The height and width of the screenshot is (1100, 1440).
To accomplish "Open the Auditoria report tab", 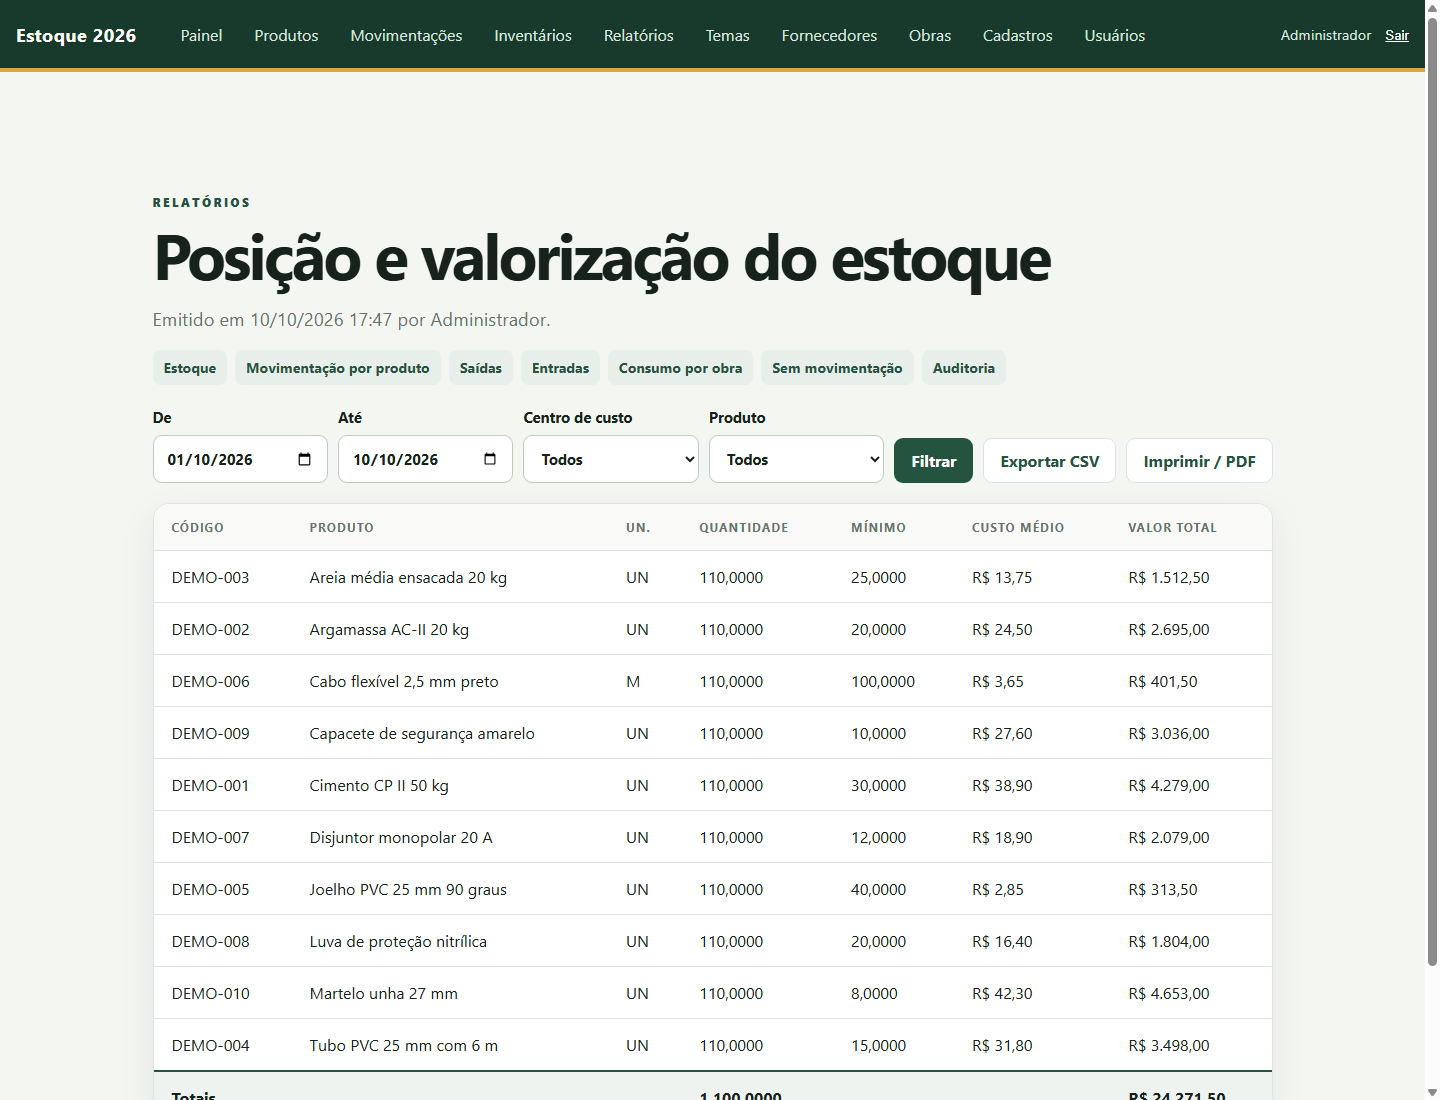I will point(964,368).
